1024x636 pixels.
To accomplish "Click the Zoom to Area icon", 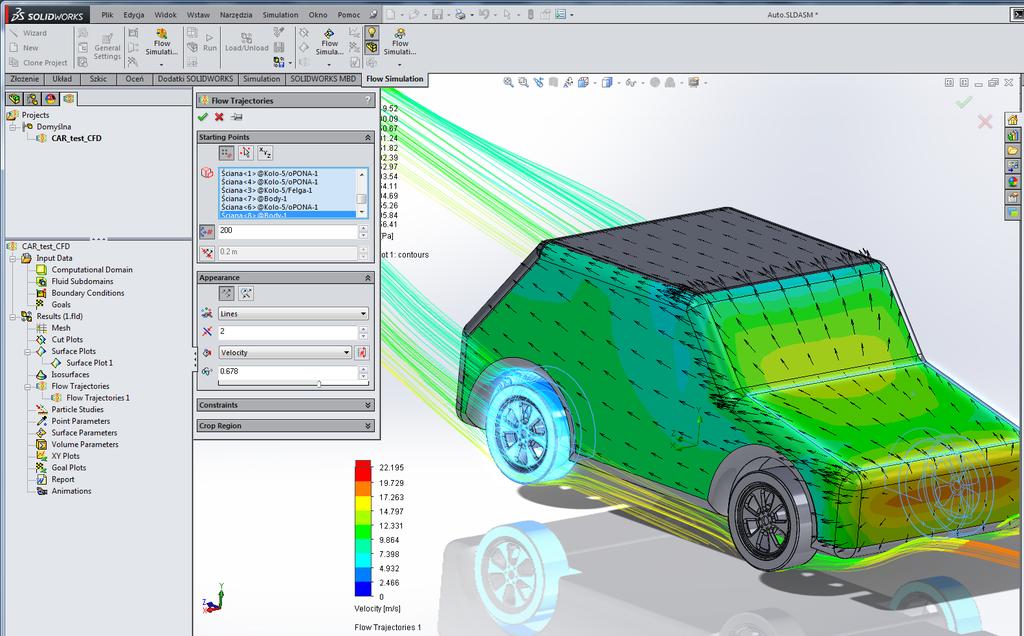I will click(x=523, y=82).
